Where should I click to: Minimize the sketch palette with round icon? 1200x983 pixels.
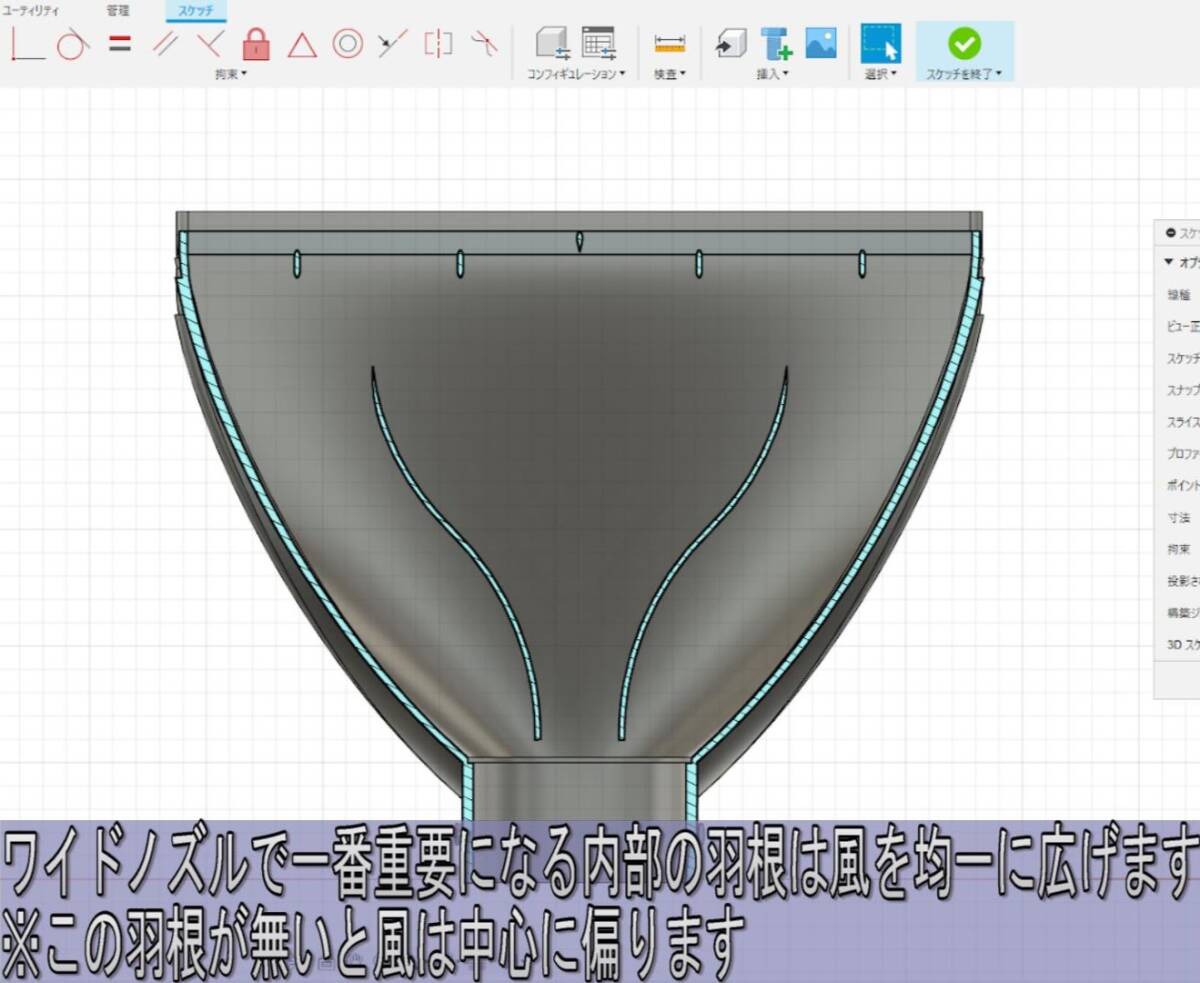click(1171, 232)
